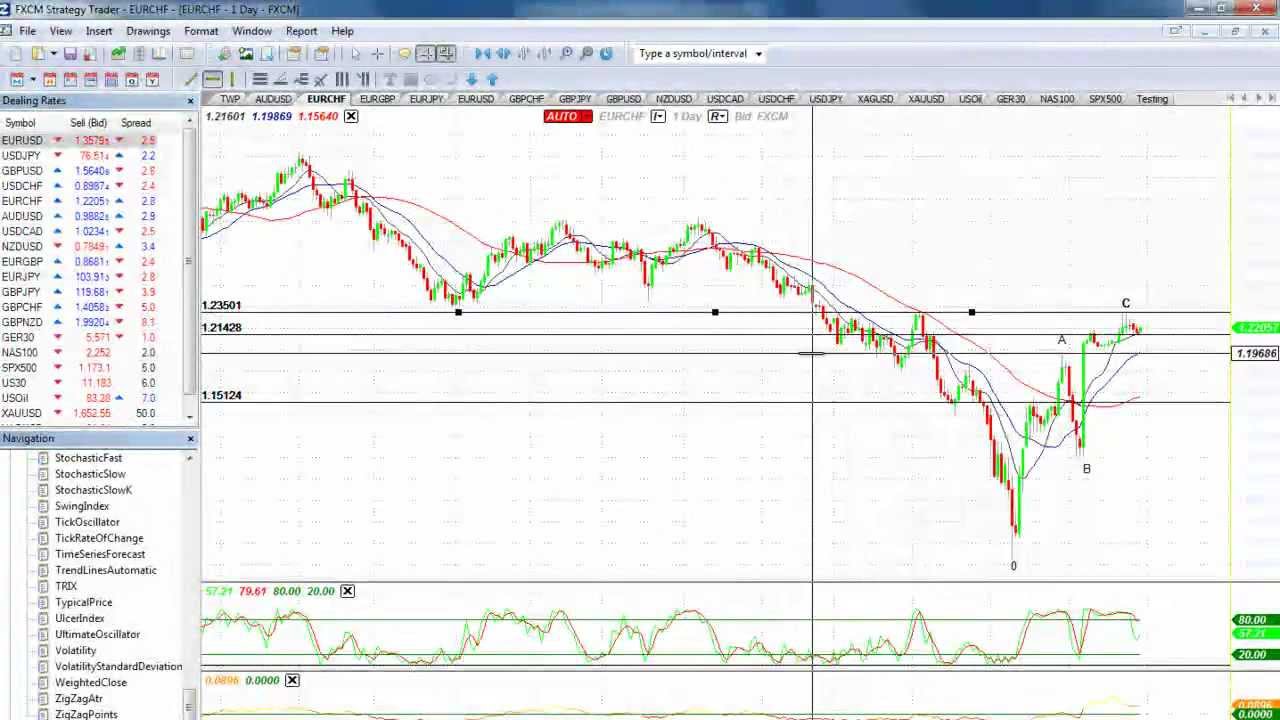Click the yellow speech bubble annotation icon
Image resolution: width=1280 pixels, height=720 pixels.
coord(404,54)
